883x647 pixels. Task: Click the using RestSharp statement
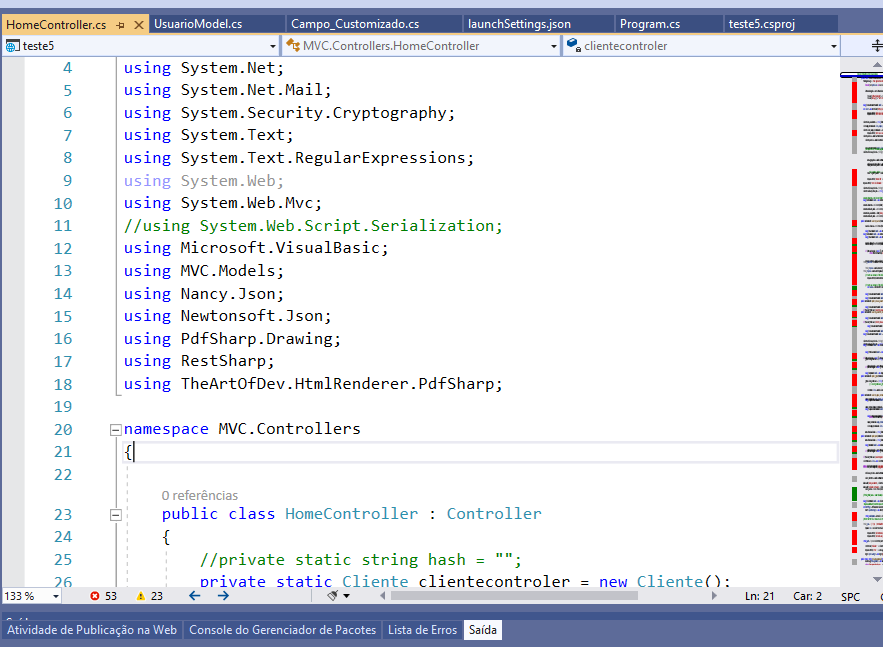(x=199, y=361)
